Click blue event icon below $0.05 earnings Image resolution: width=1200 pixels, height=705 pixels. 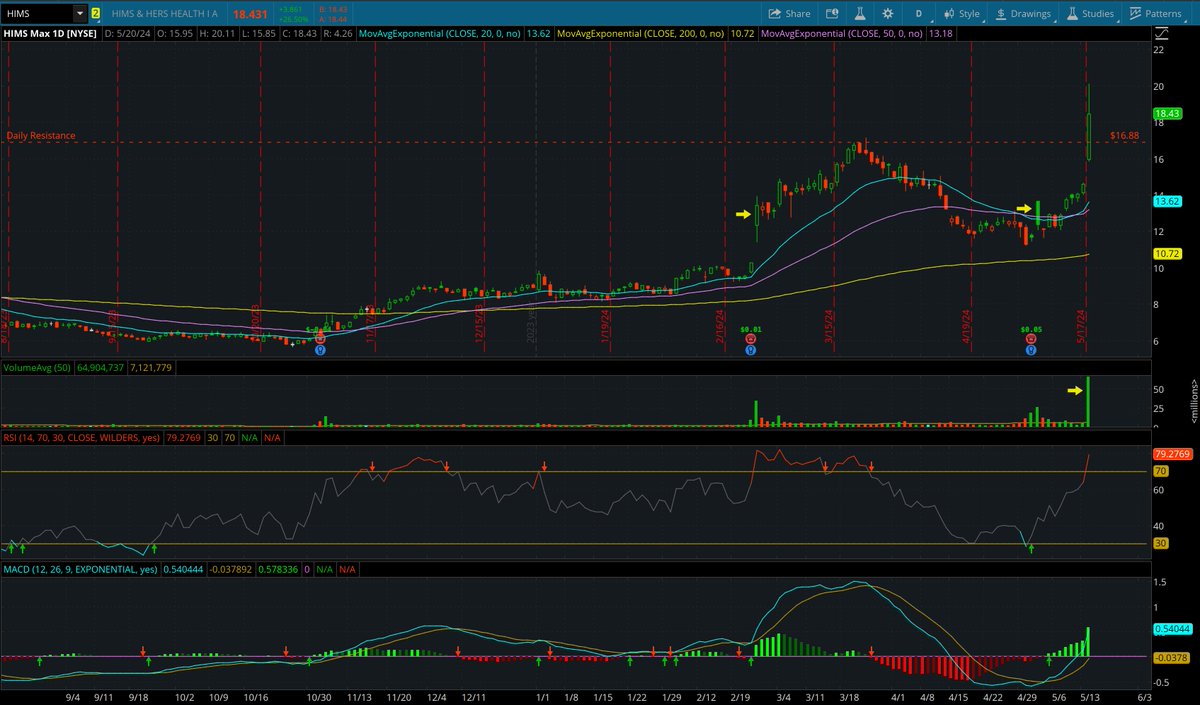1031,350
